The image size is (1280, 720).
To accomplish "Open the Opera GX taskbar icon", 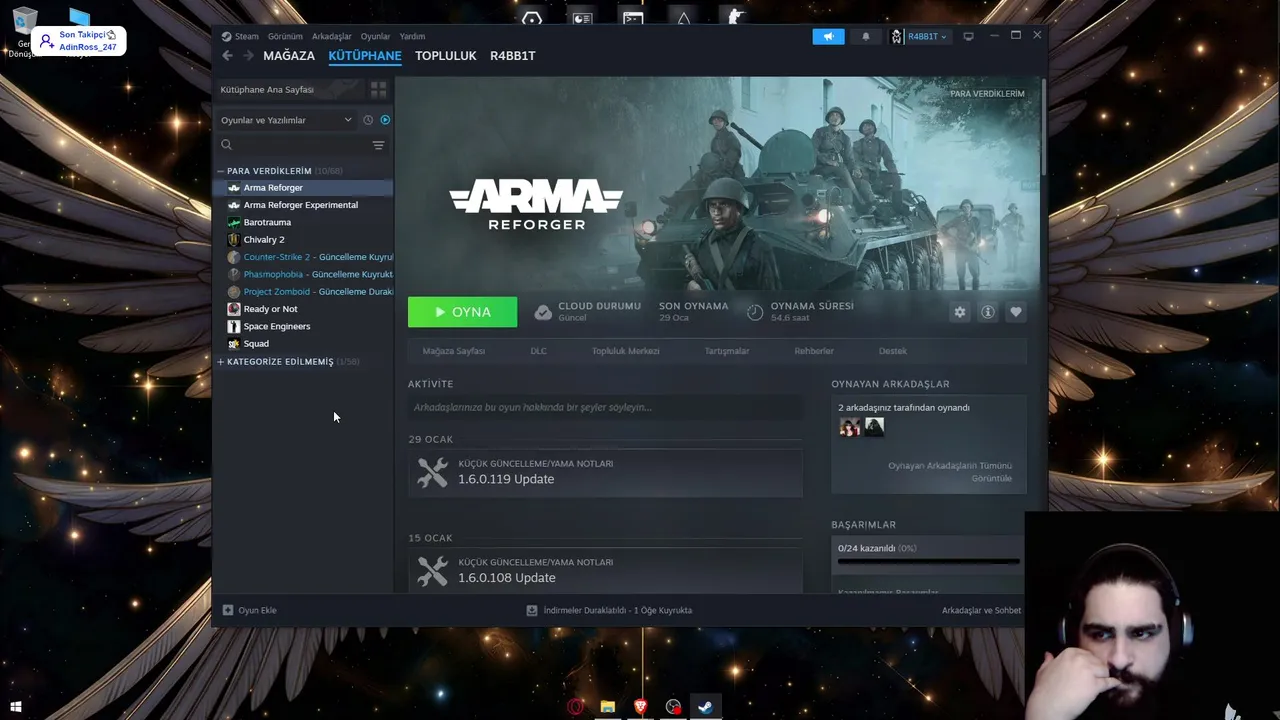I will [x=575, y=707].
